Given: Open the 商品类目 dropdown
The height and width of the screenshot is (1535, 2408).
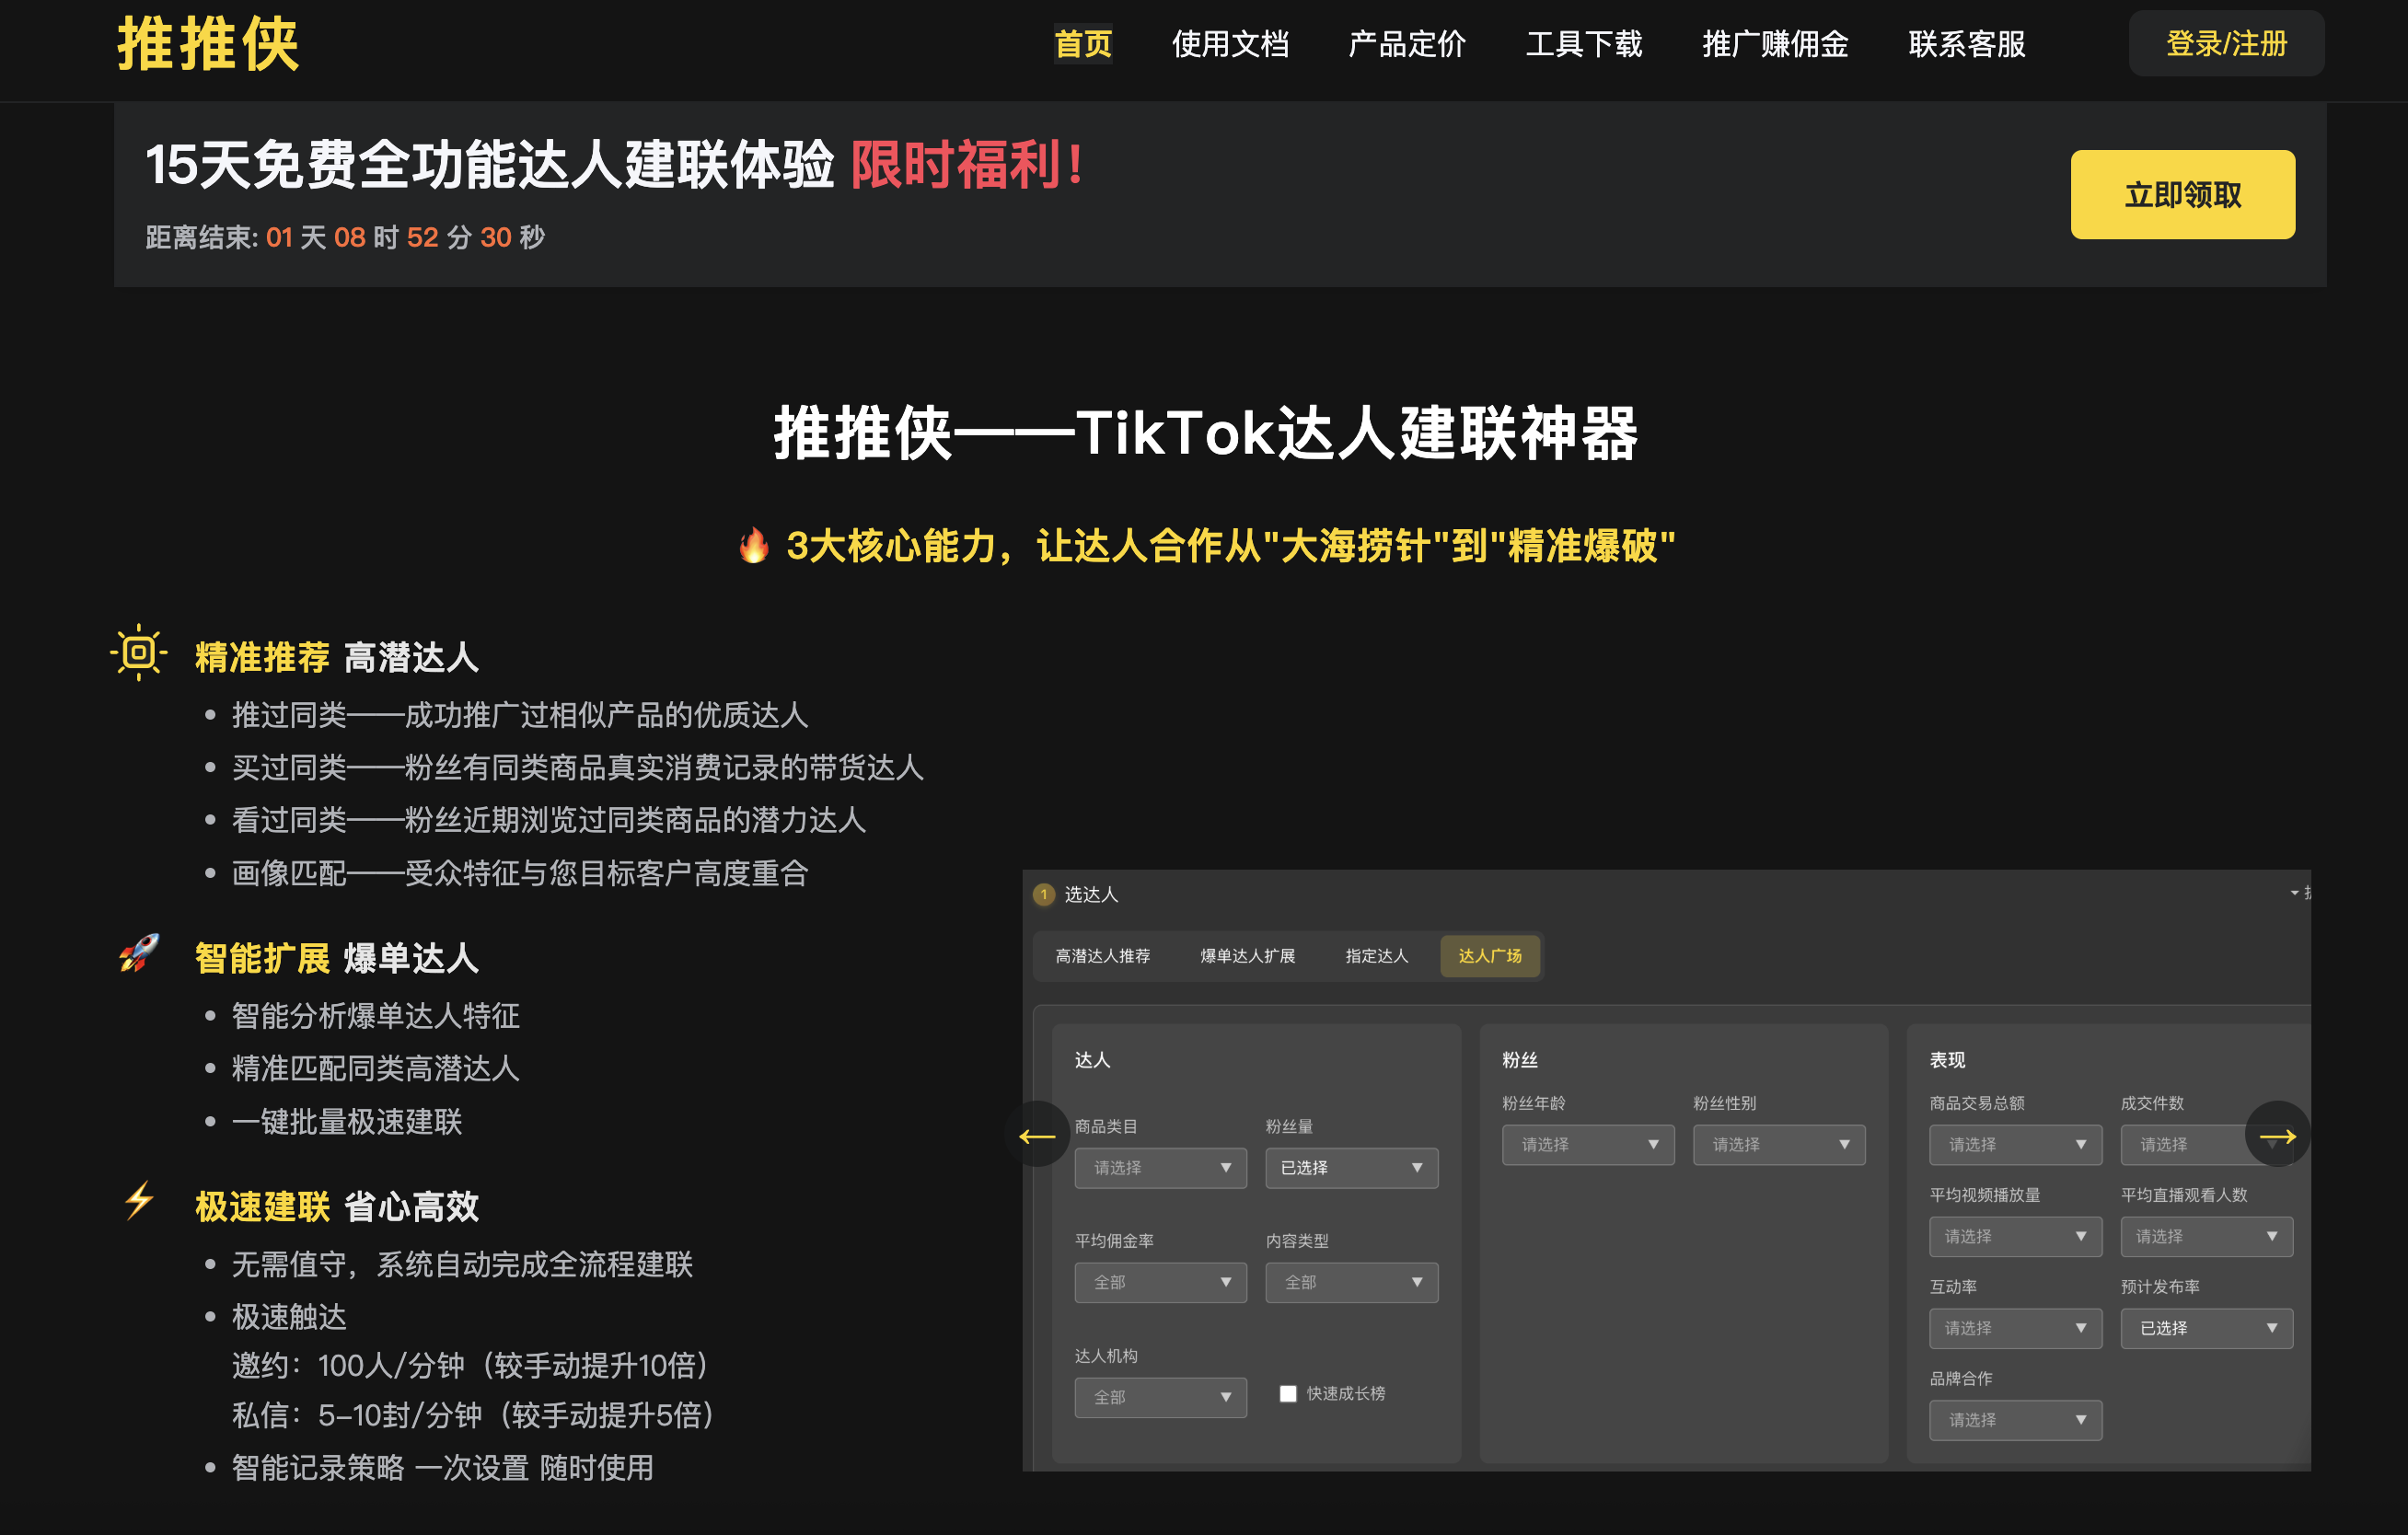Looking at the screenshot, I should click(x=1160, y=1167).
